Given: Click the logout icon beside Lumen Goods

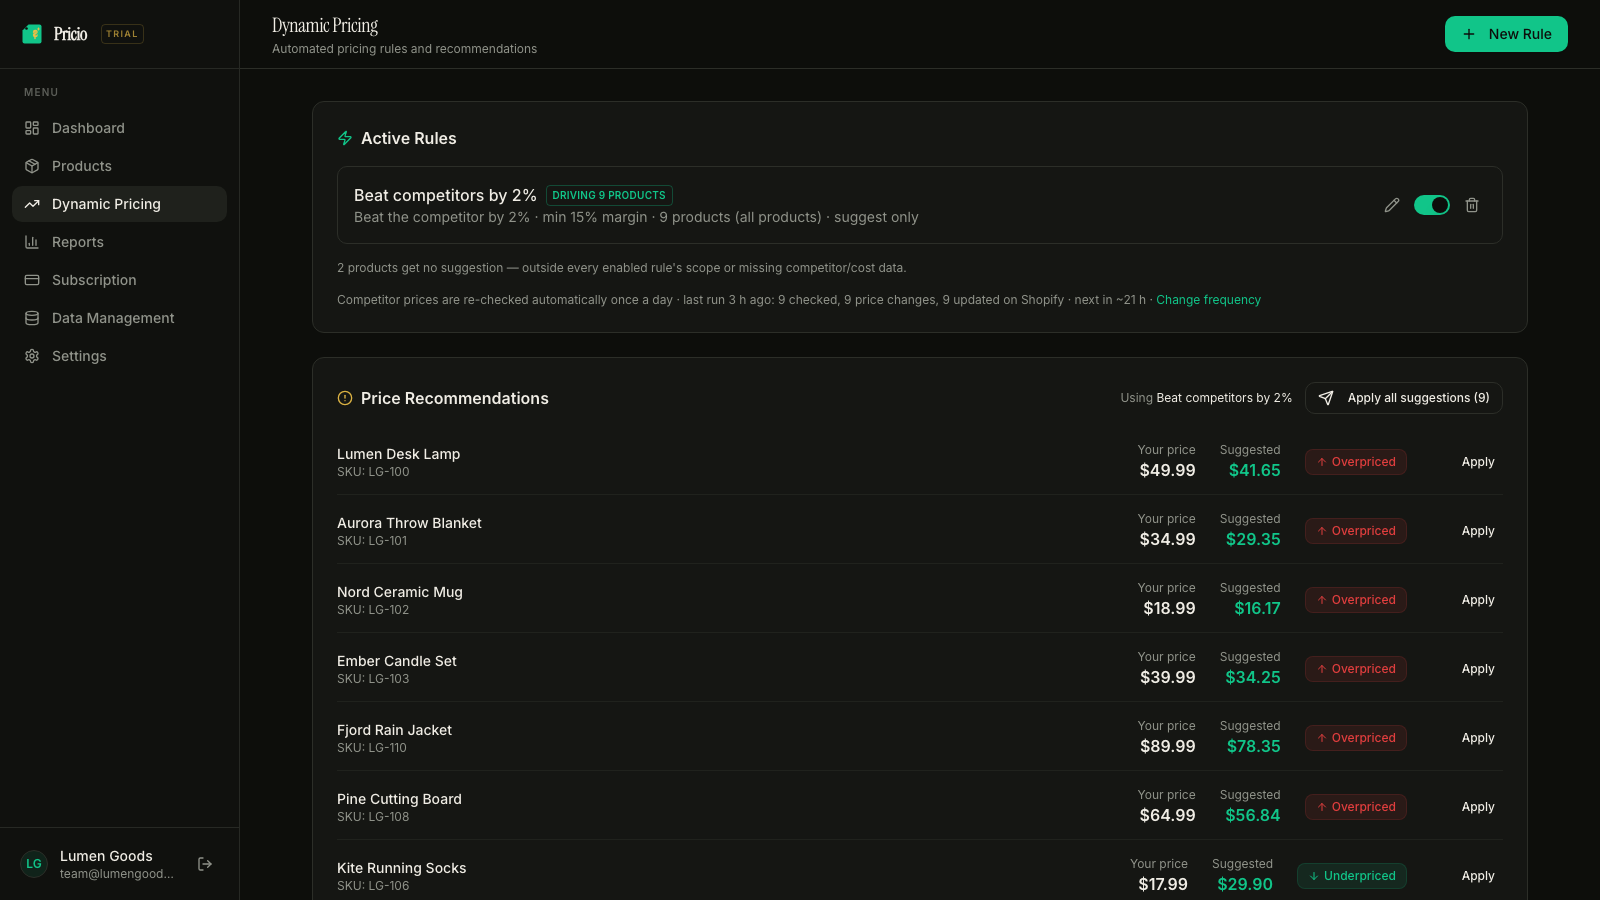Looking at the screenshot, I should pyautogui.click(x=205, y=864).
